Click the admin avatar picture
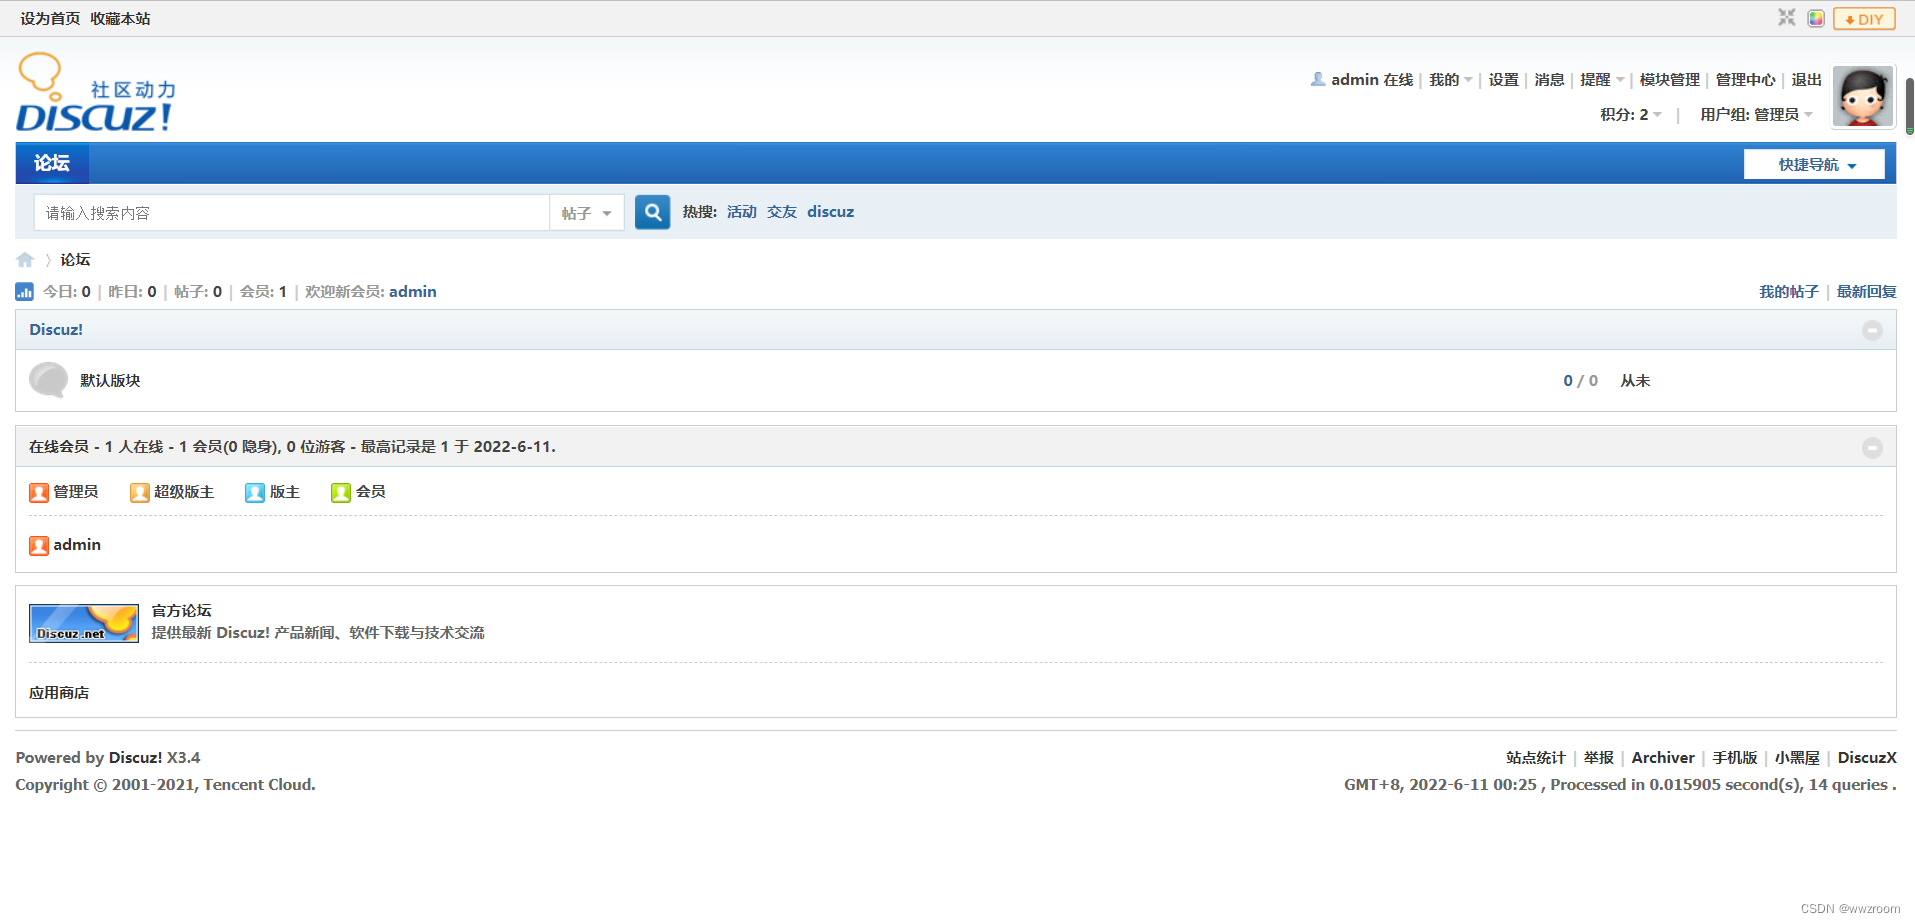The image size is (1915, 923). point(1862,97)
